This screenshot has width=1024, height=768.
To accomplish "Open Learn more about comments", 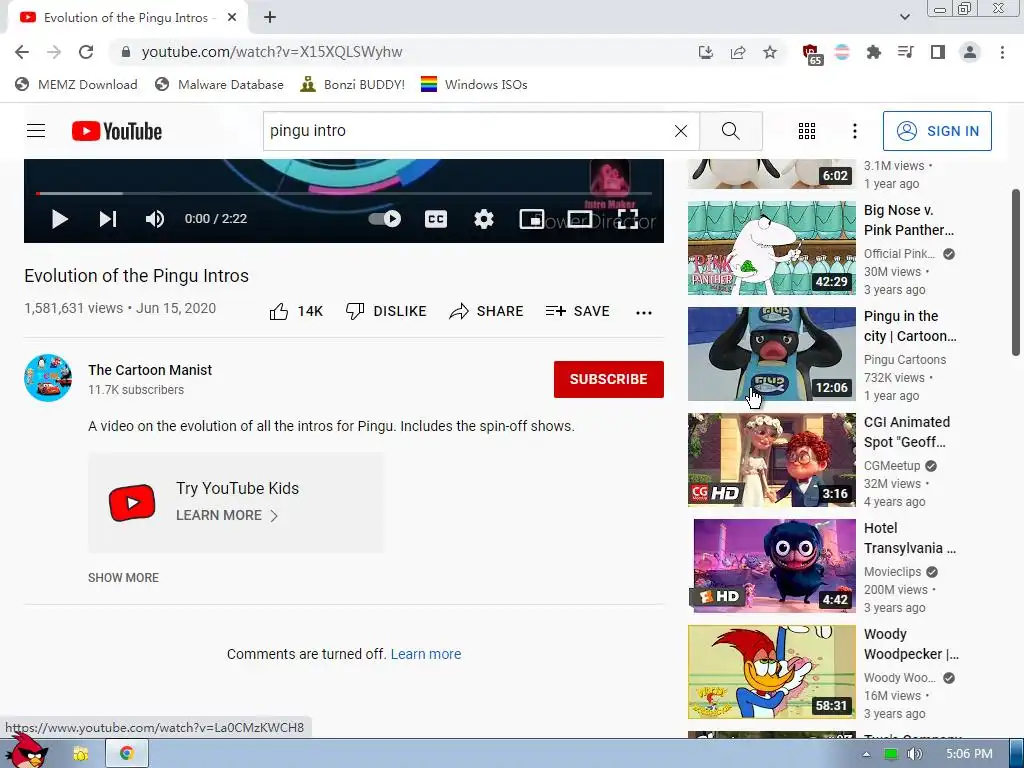I will (426, 654).
